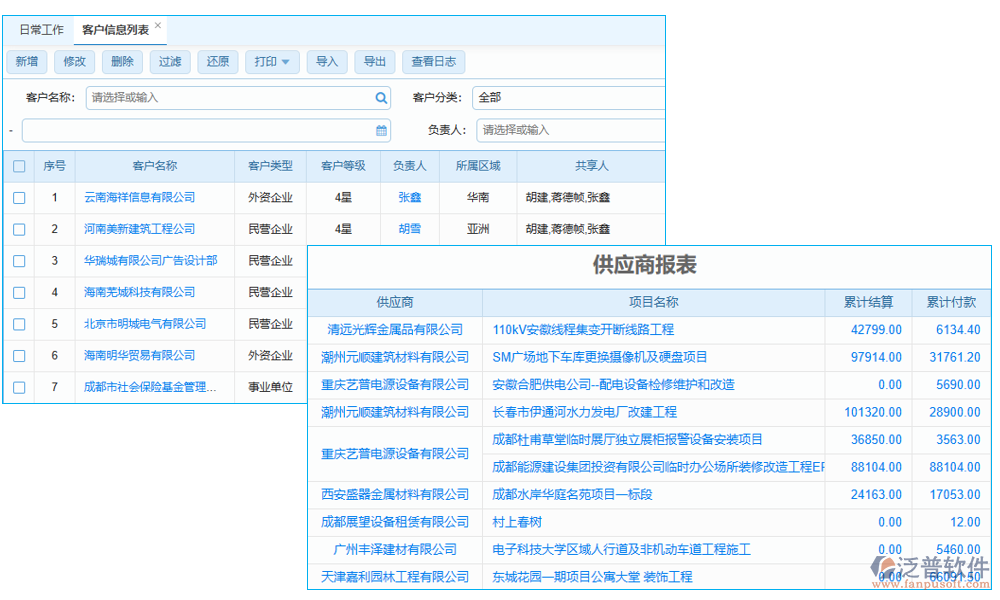The height and width of the screenshot is (600, 1000).
Task: Click the 还原 restore button
Action: click(x=217, y=61)
